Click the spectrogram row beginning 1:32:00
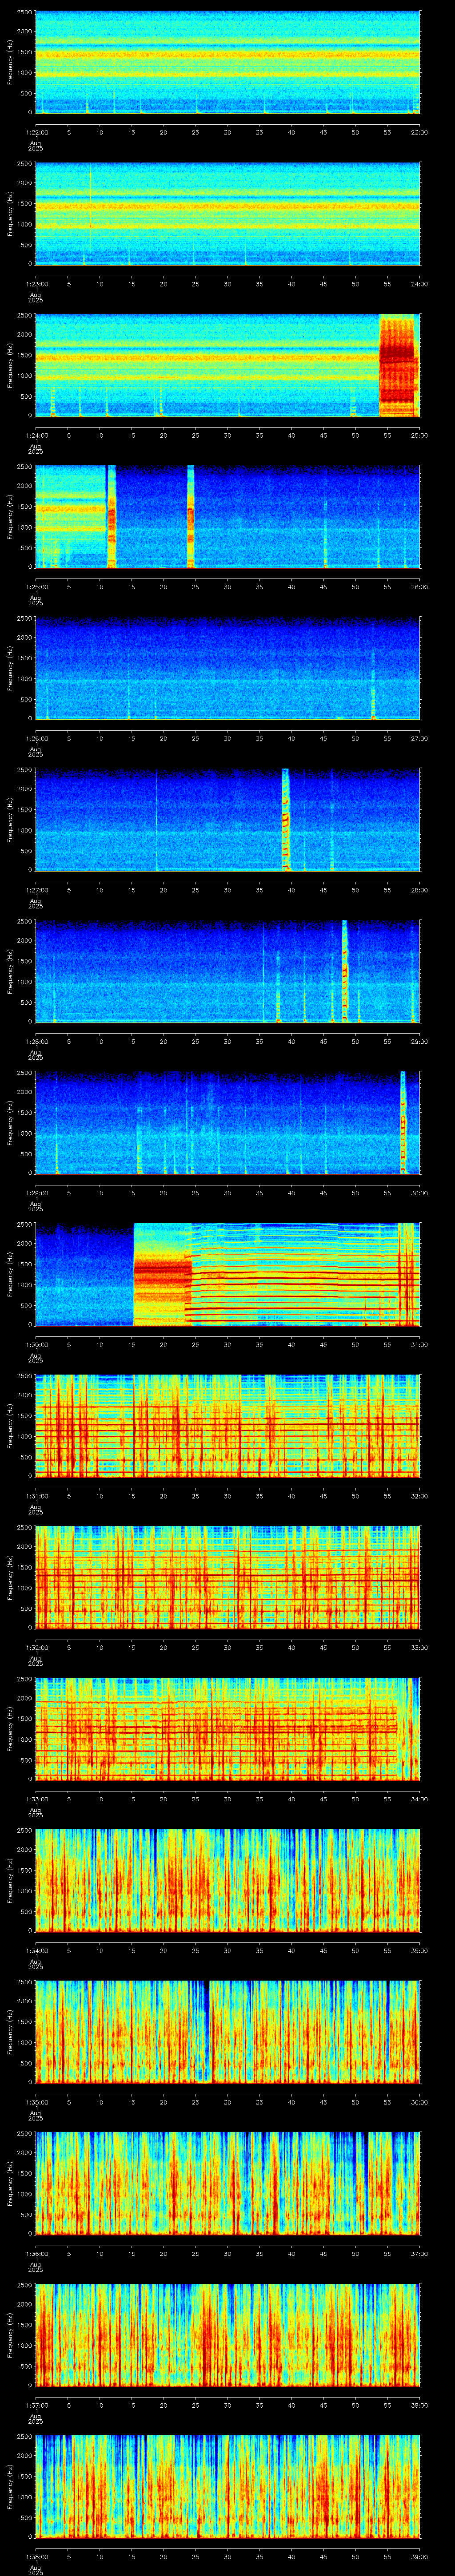 (227, 1577)
